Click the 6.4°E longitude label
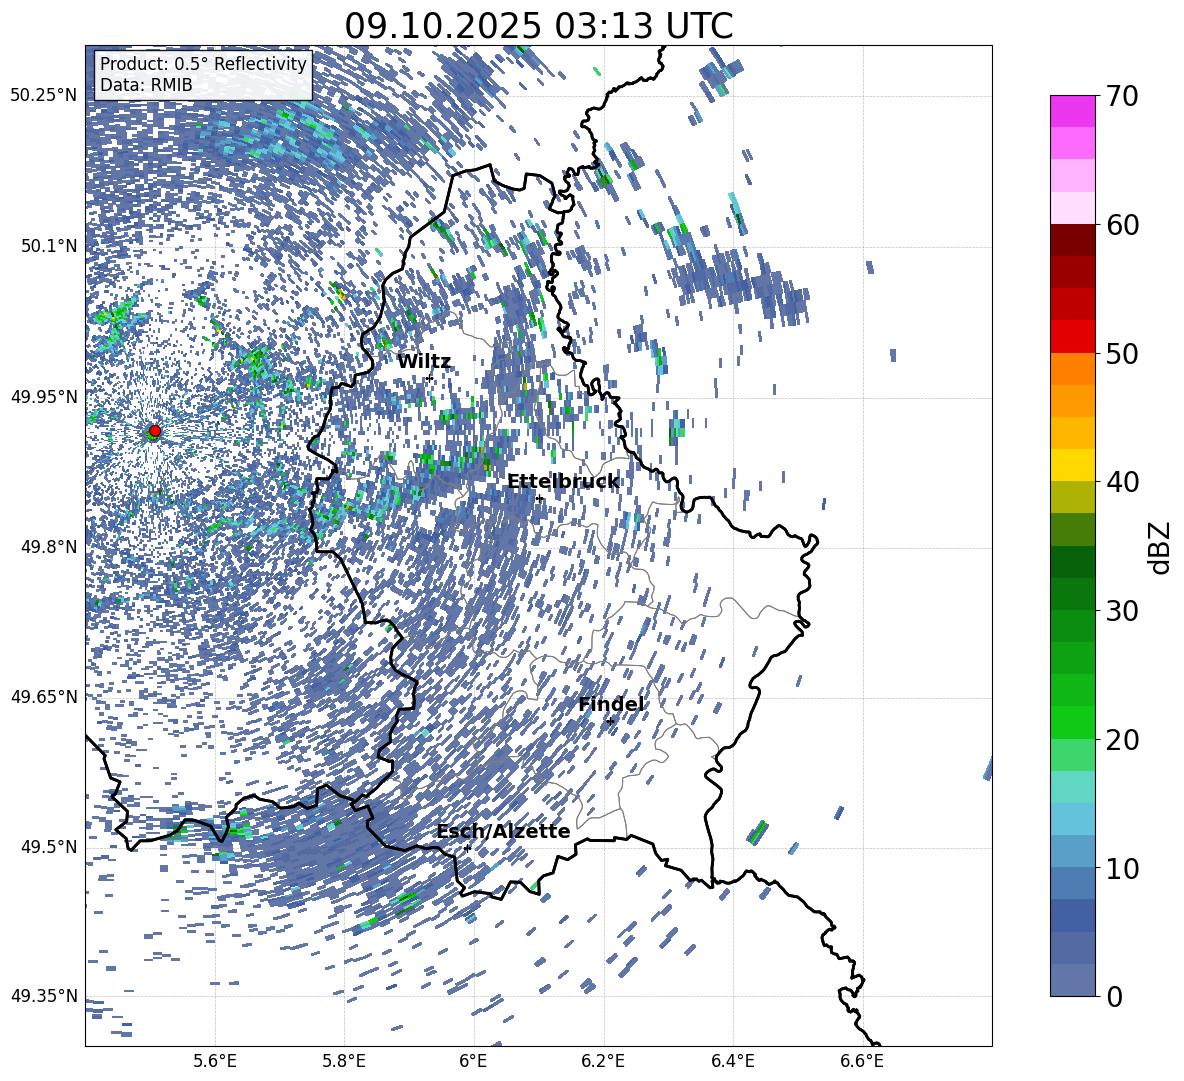1184x1081 pixels. (x=732, y=1061)
